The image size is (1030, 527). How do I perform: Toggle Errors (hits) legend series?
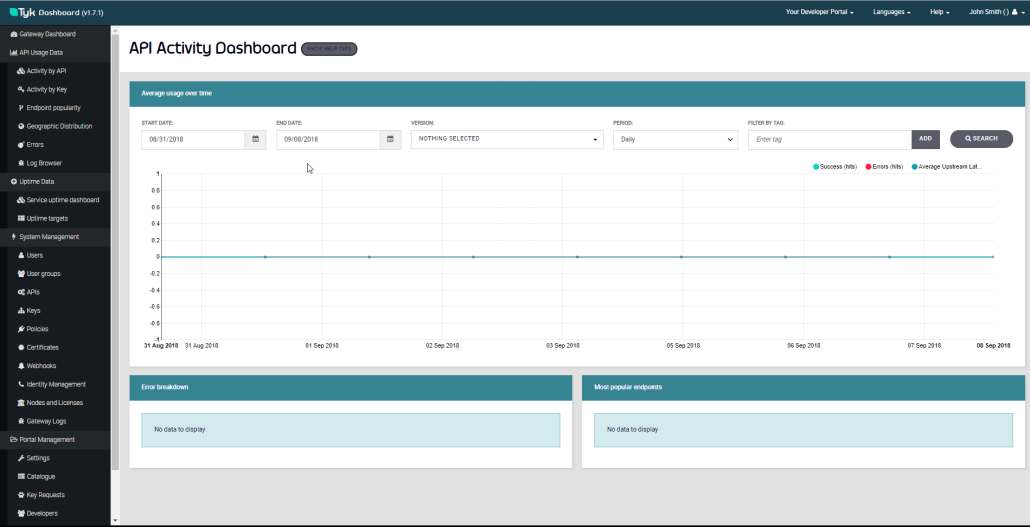coord(883,167)
